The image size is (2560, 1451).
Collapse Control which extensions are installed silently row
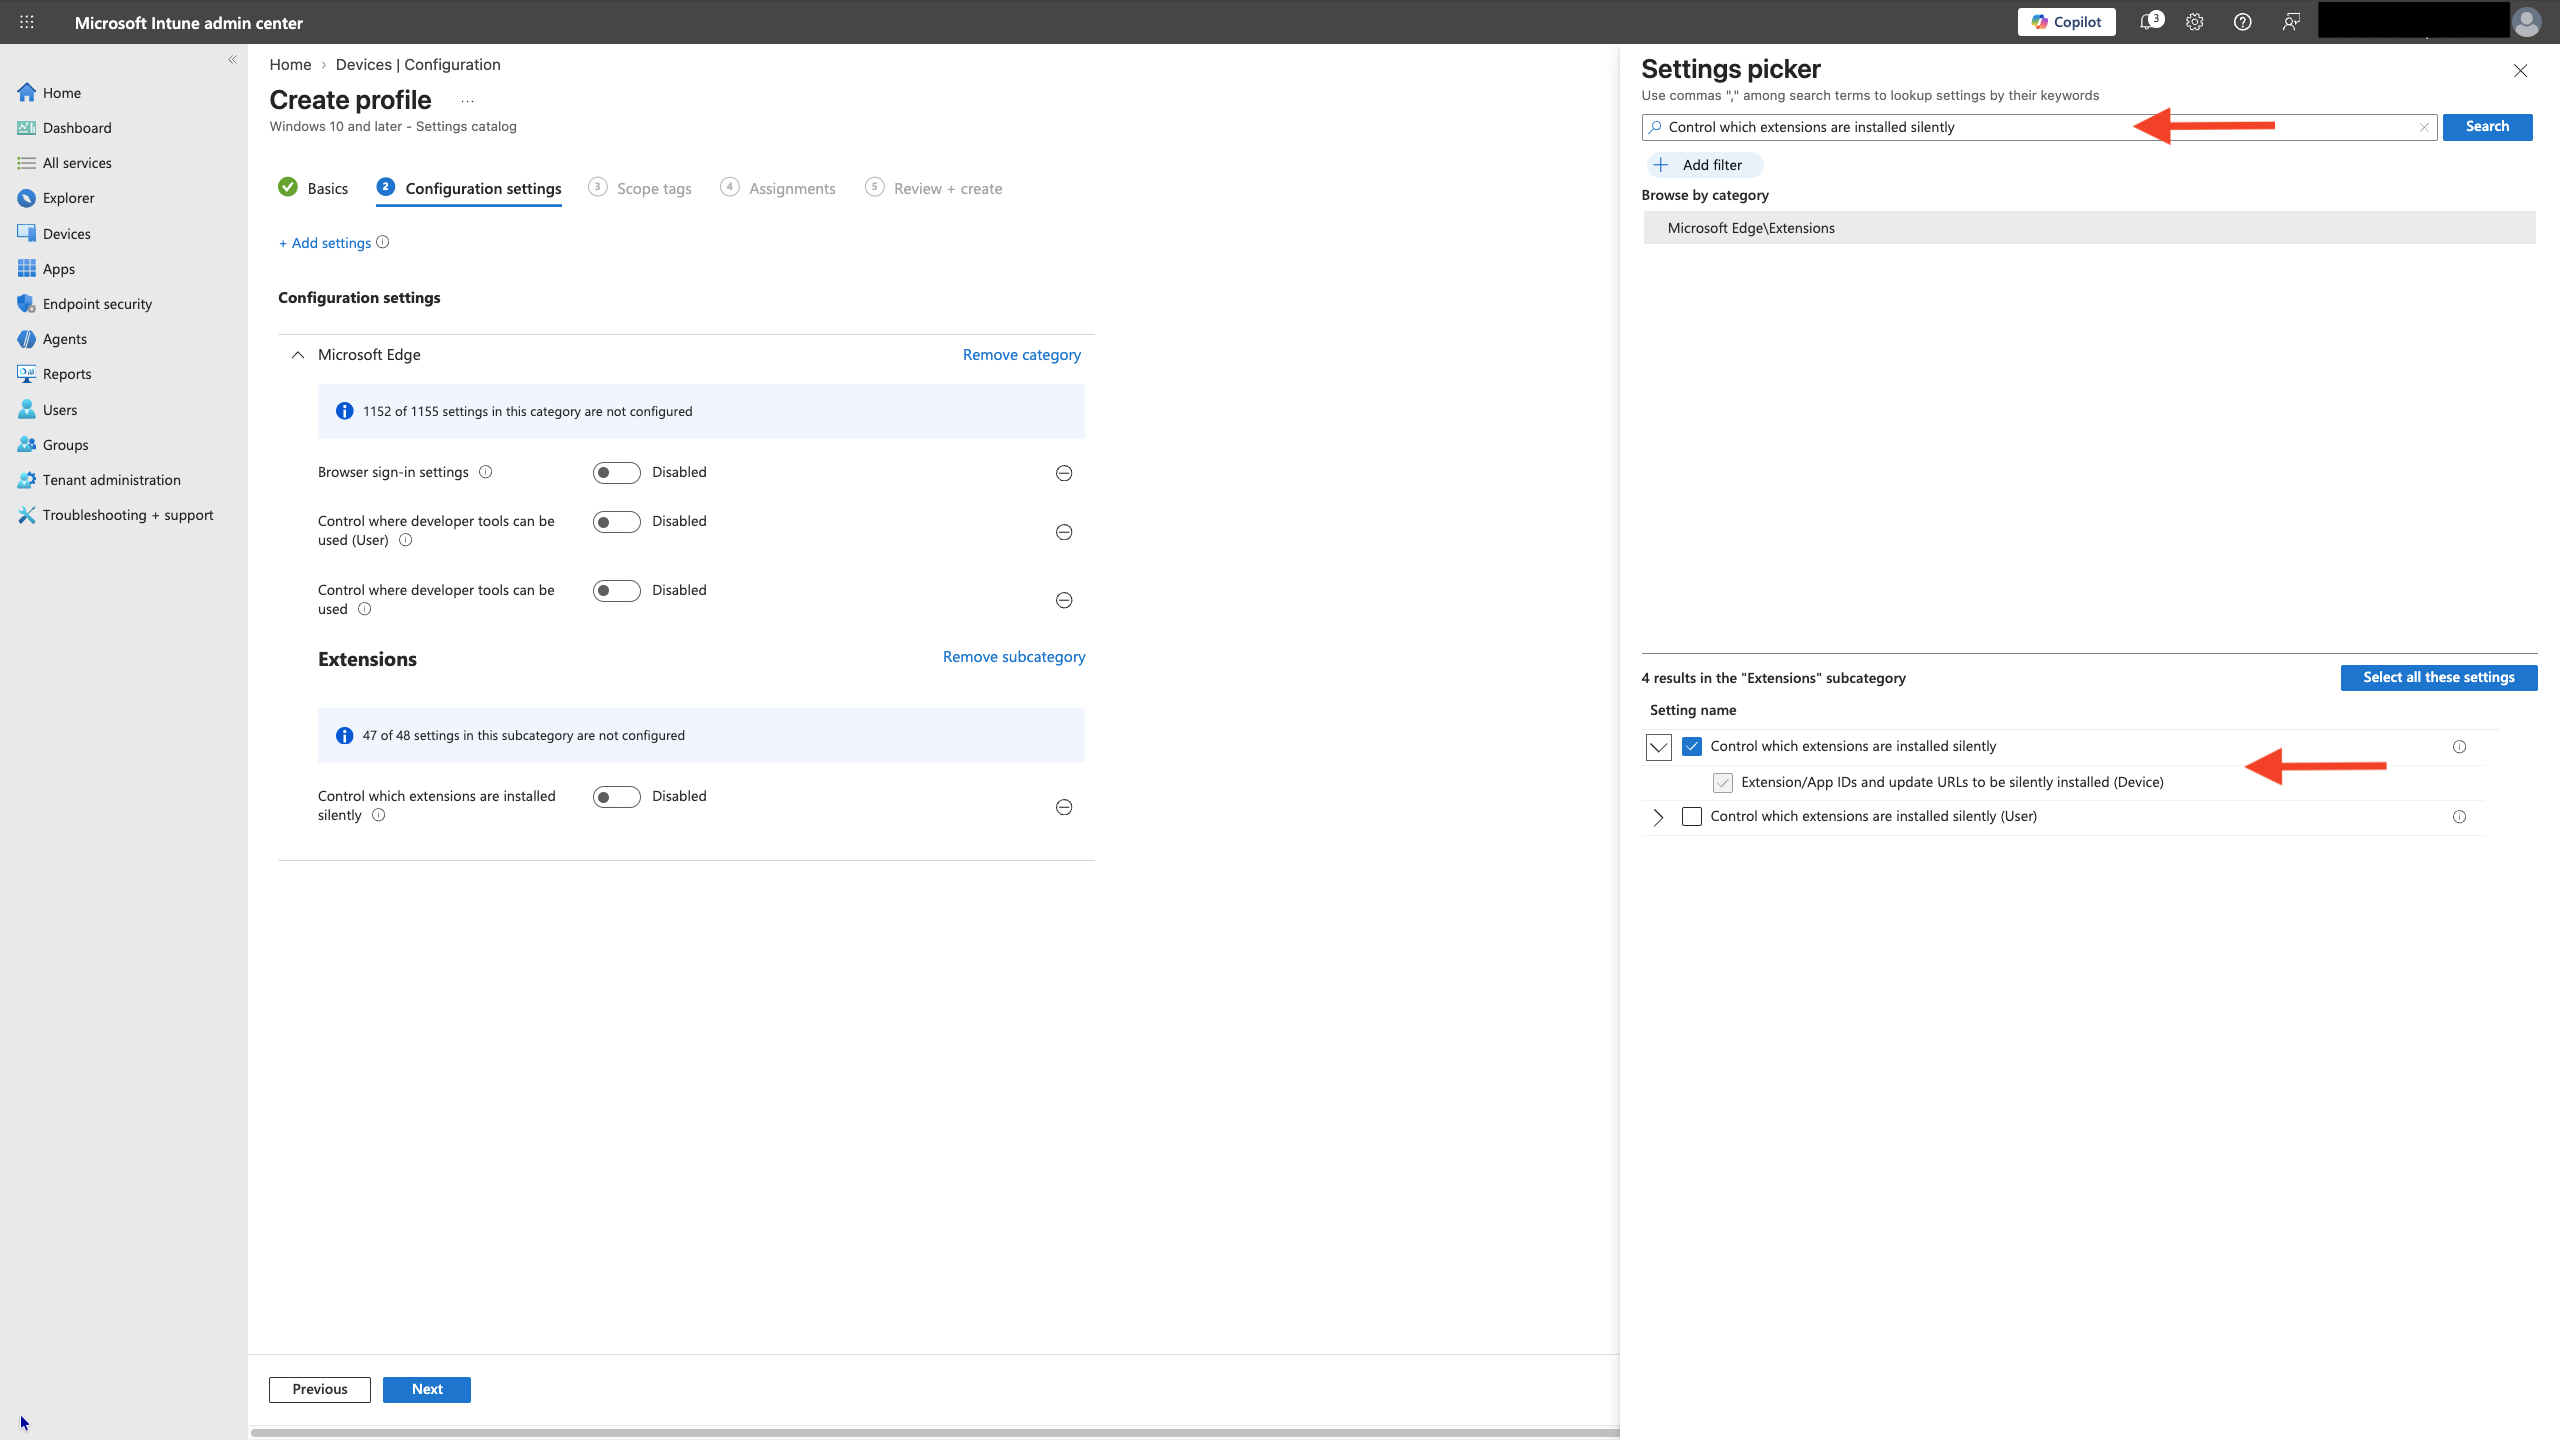point(1658,747)
